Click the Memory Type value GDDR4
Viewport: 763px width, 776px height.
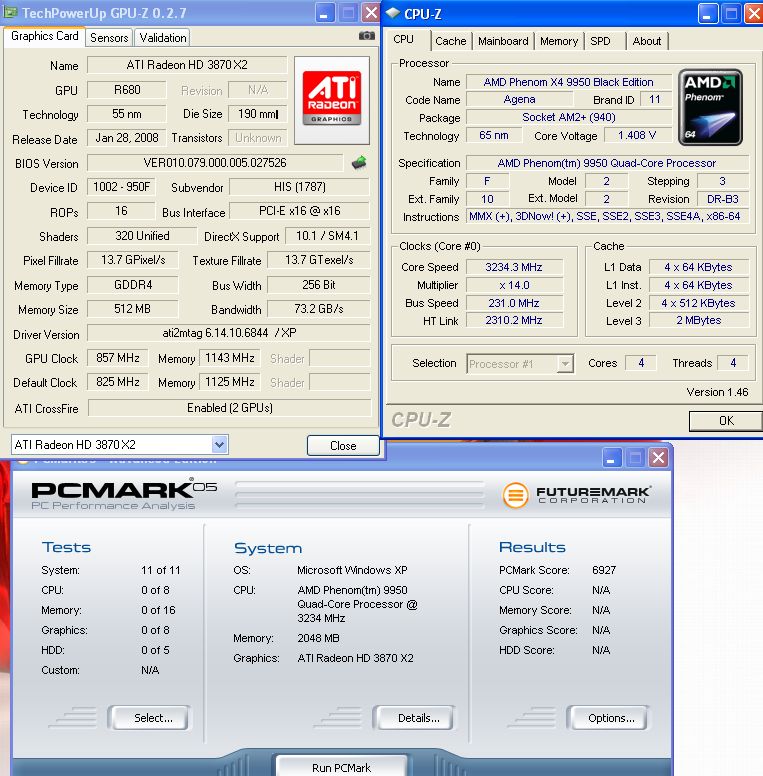pos(133,285)
